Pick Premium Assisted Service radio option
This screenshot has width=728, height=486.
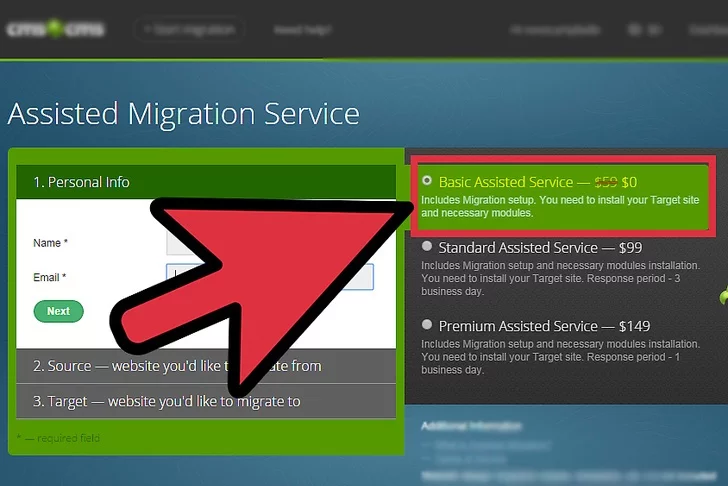(428, 325)
